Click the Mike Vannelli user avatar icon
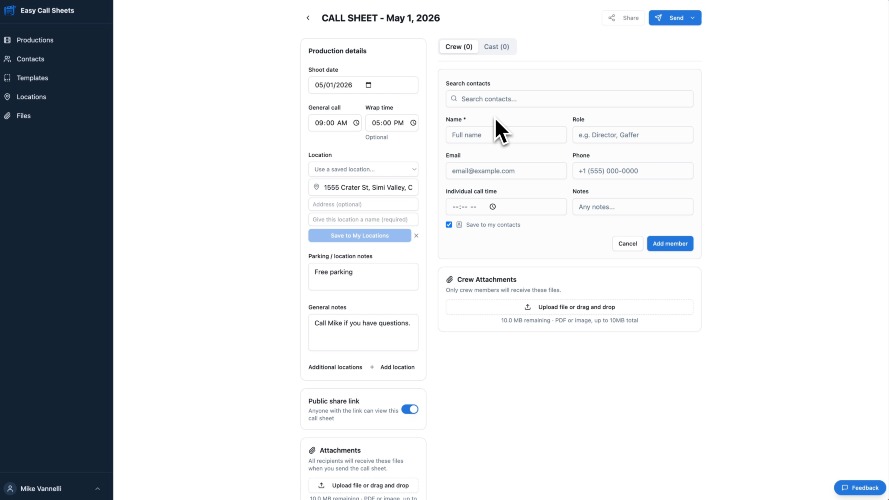This screenshot has width=889, height=500. 10,489
